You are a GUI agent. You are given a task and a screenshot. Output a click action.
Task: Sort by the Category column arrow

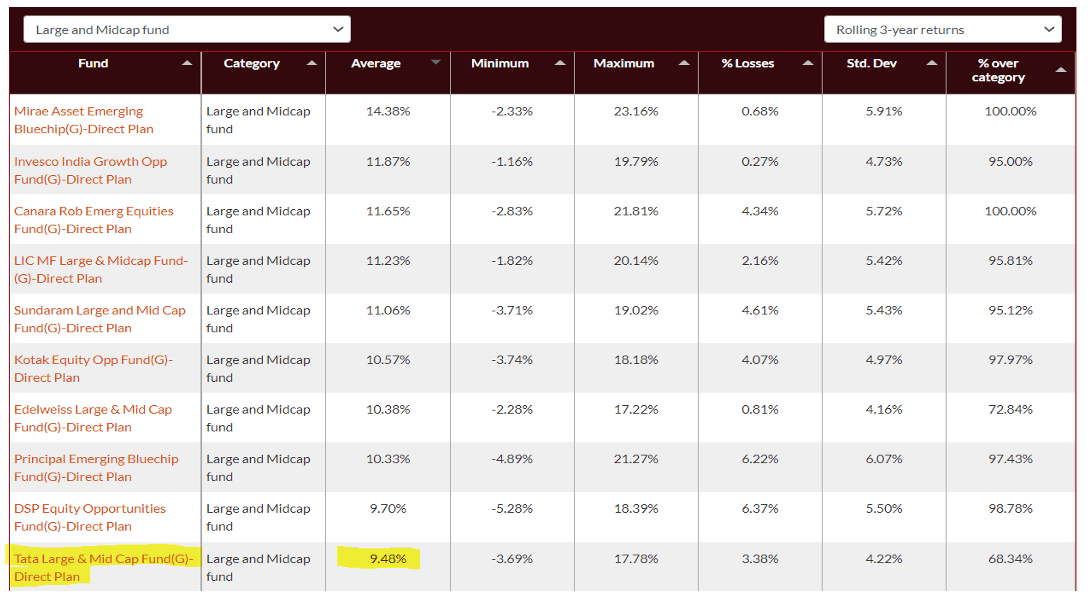click(x=312, y=63)
